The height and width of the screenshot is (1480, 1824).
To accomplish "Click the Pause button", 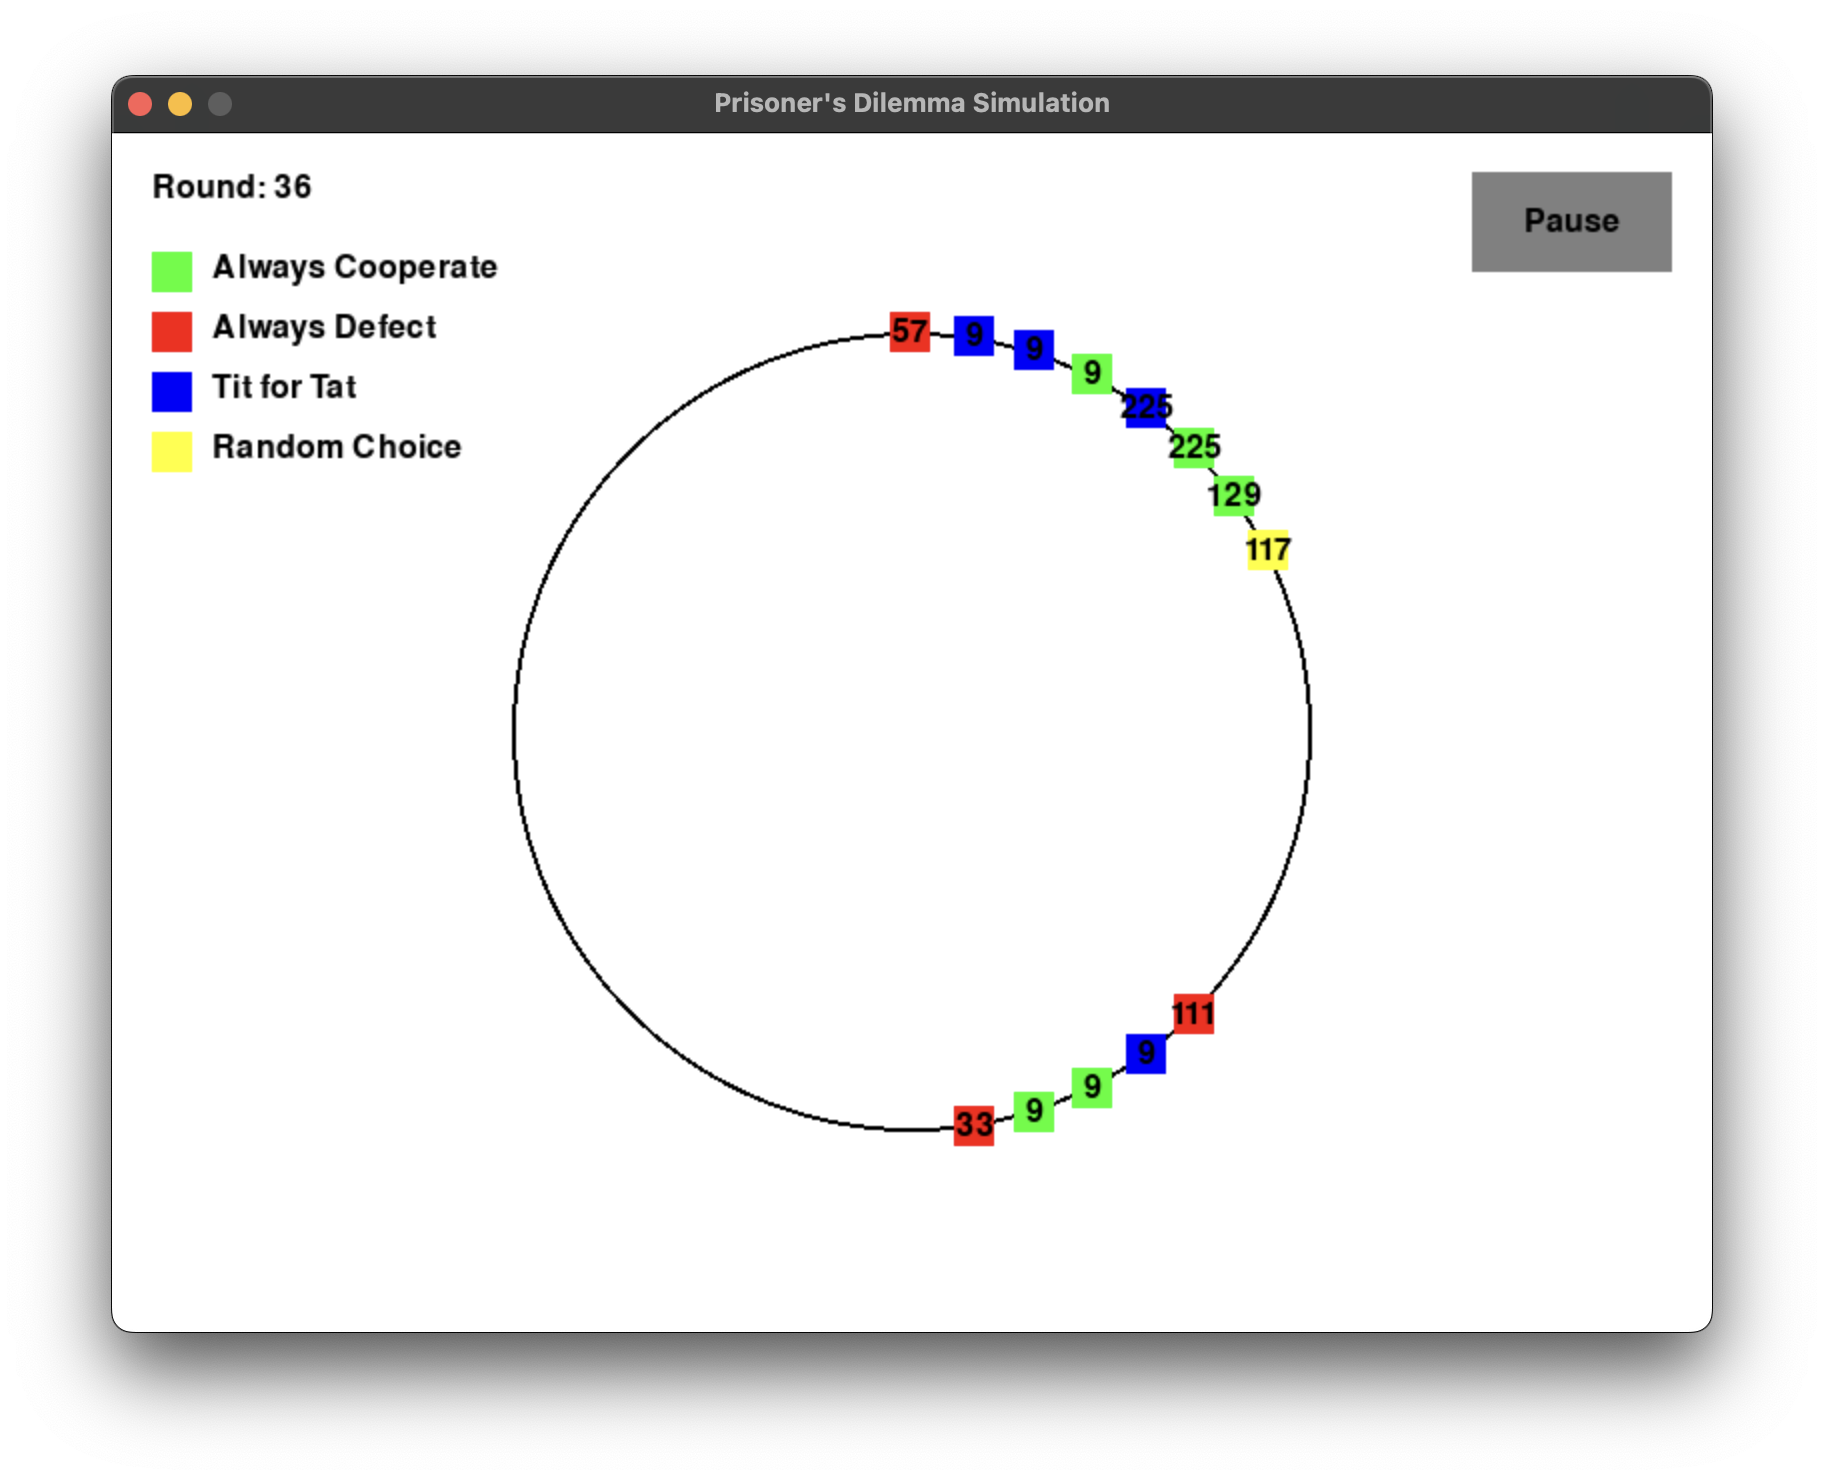I will click(x=1570, y=221).
